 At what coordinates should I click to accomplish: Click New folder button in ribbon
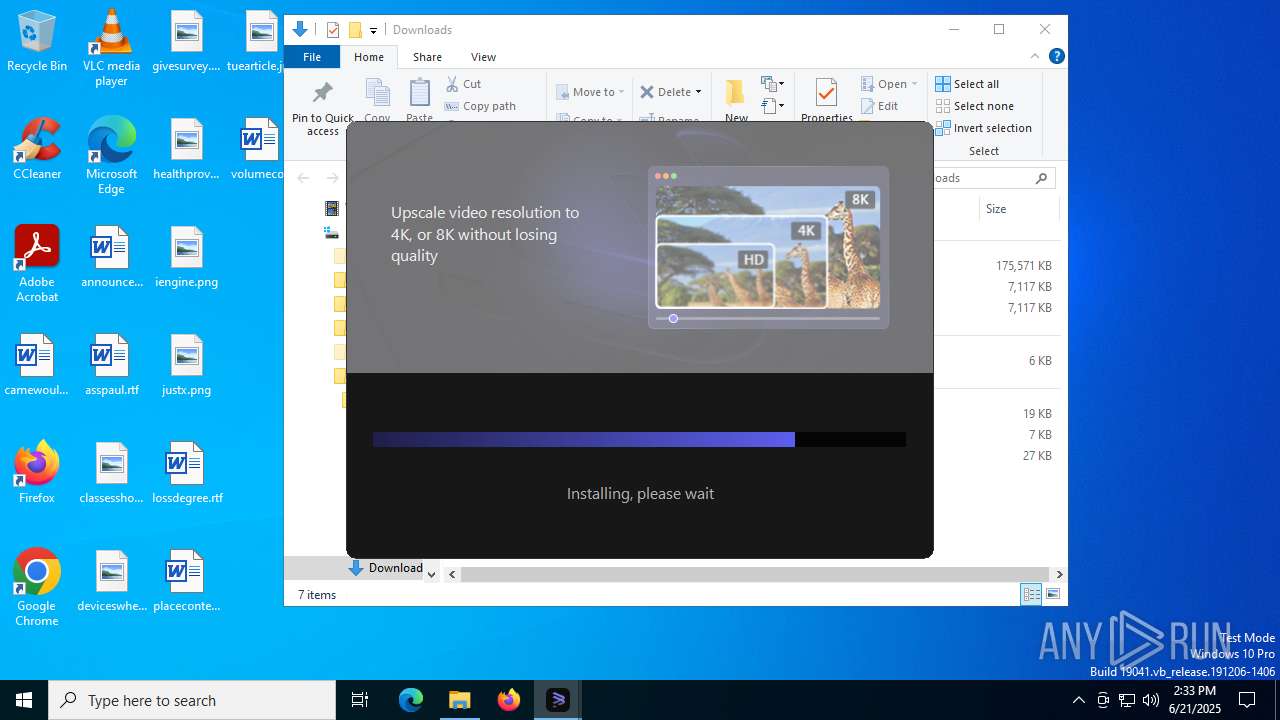[736, 100]
